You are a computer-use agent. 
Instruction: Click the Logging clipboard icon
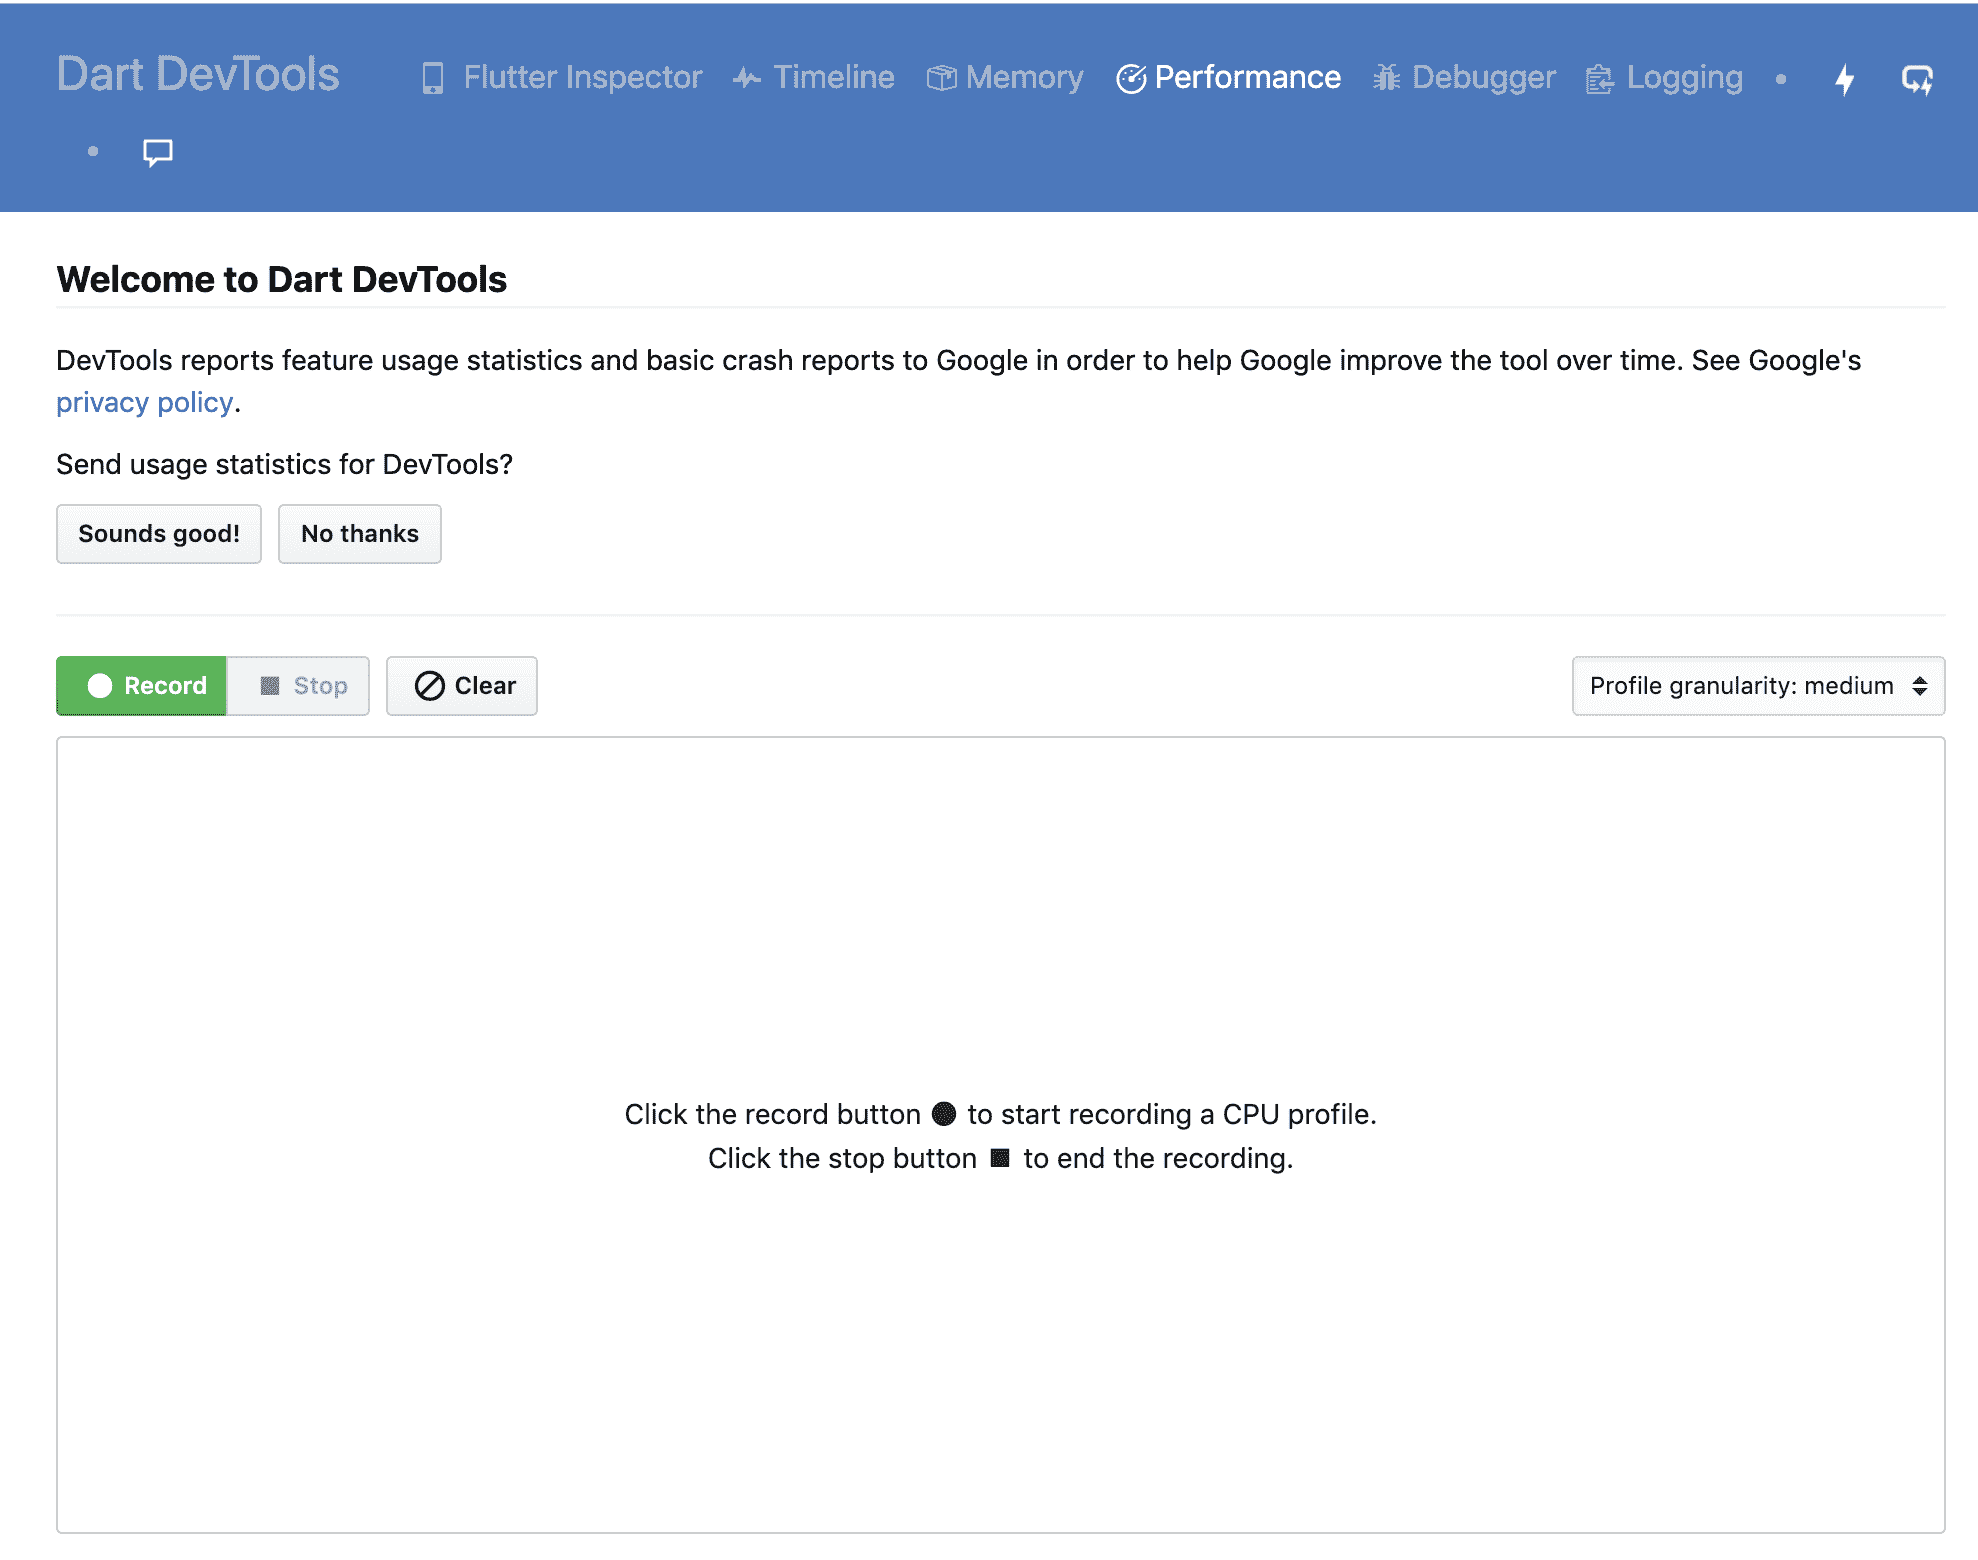1600,78
